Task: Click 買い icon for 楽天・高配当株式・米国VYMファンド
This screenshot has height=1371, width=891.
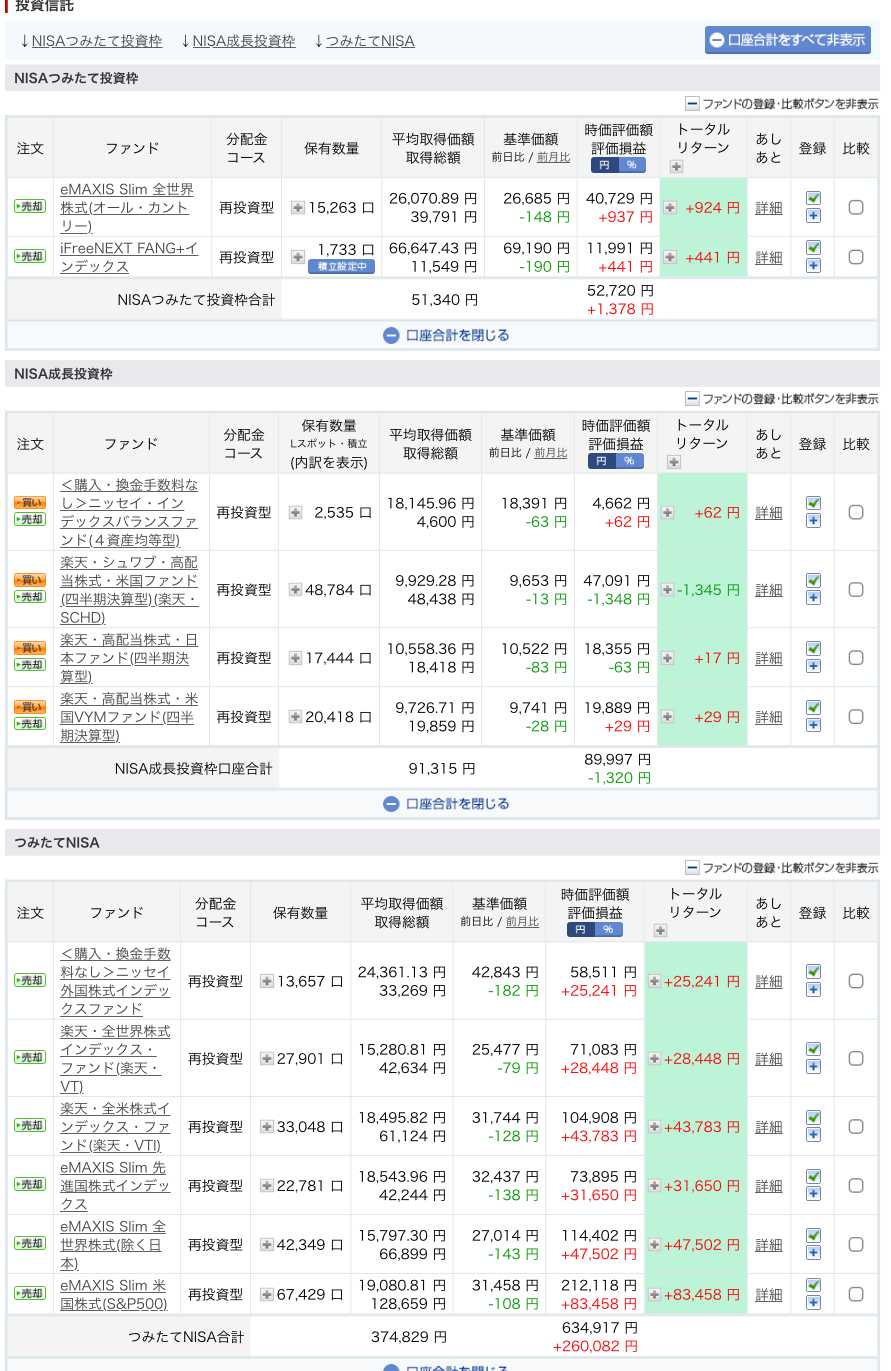Action: coord(30,708)
